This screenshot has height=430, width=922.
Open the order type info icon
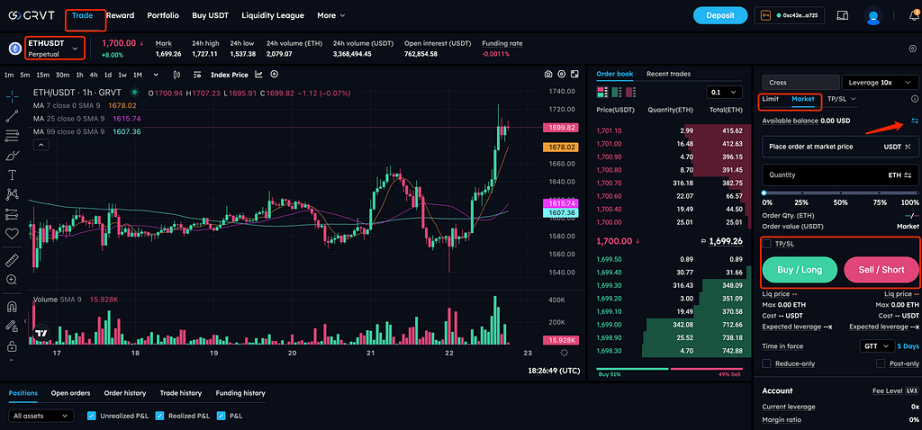coord(914,99)
